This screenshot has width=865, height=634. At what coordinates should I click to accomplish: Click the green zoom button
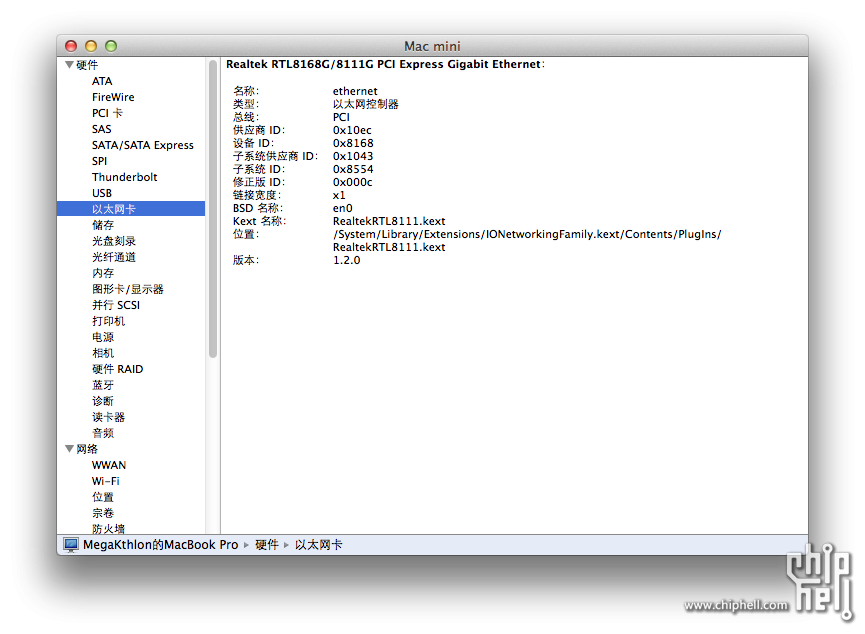(111, 46)
